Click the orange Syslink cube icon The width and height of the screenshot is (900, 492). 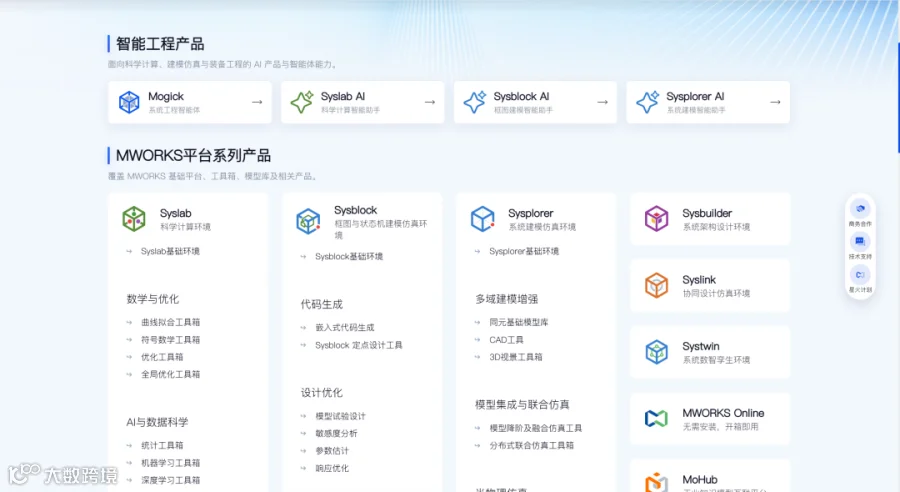pos(657,285)
